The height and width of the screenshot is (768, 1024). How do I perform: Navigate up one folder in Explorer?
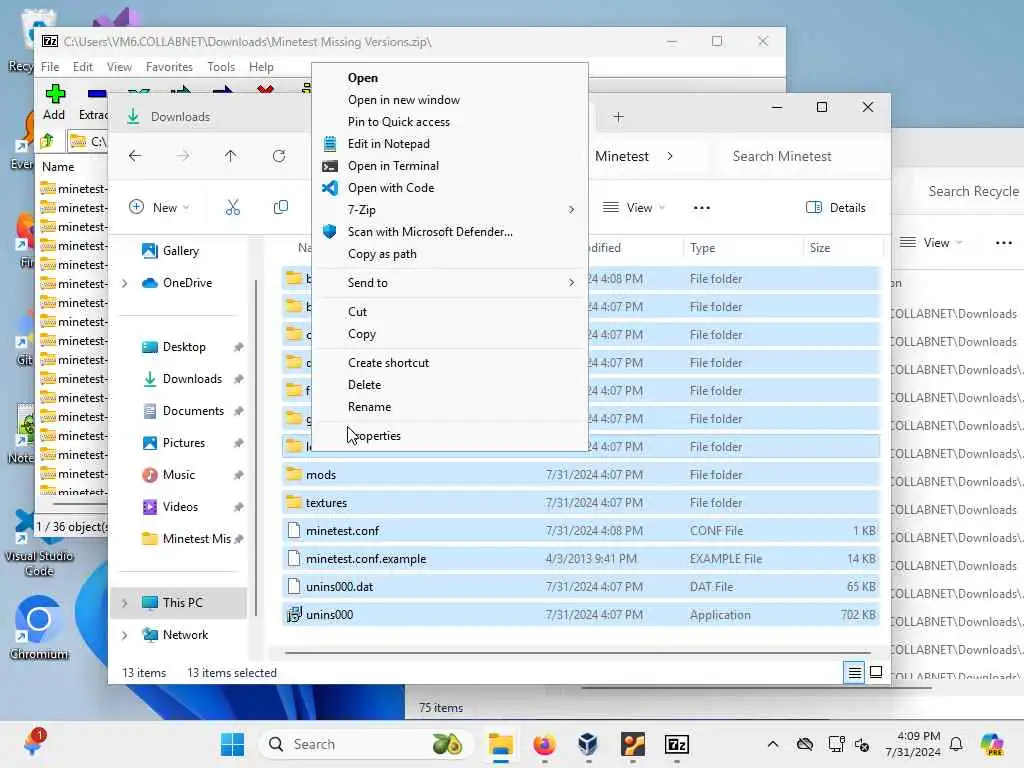coord(231,156)
